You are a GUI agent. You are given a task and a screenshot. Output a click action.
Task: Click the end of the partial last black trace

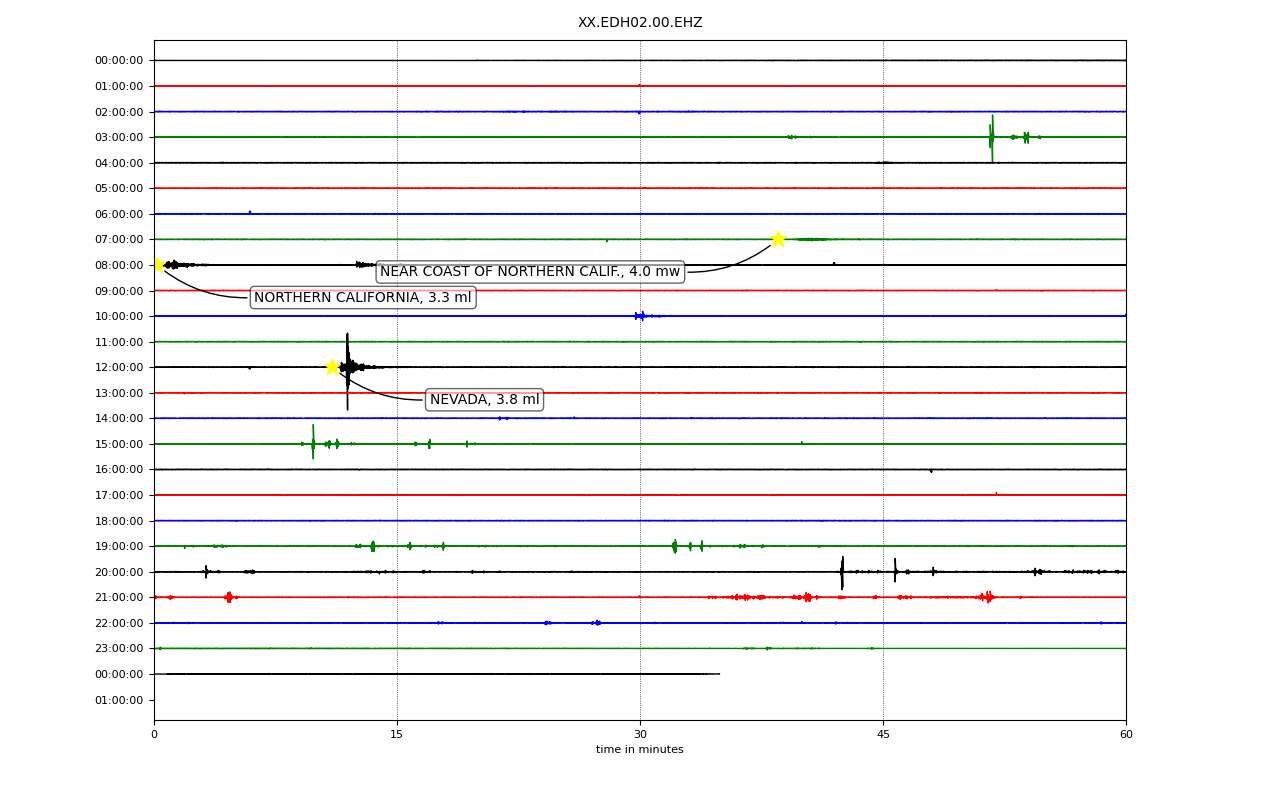[x=719, y=674]
